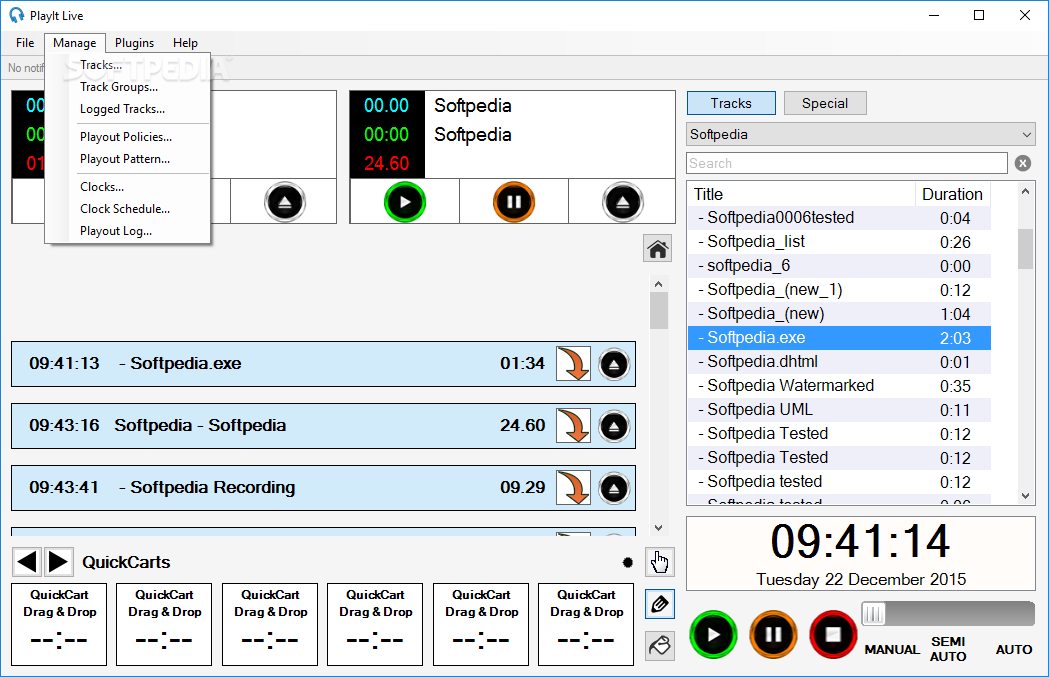1049x677 pixels.
Task: Set playout mode to MANUAL
Action: 892,649
